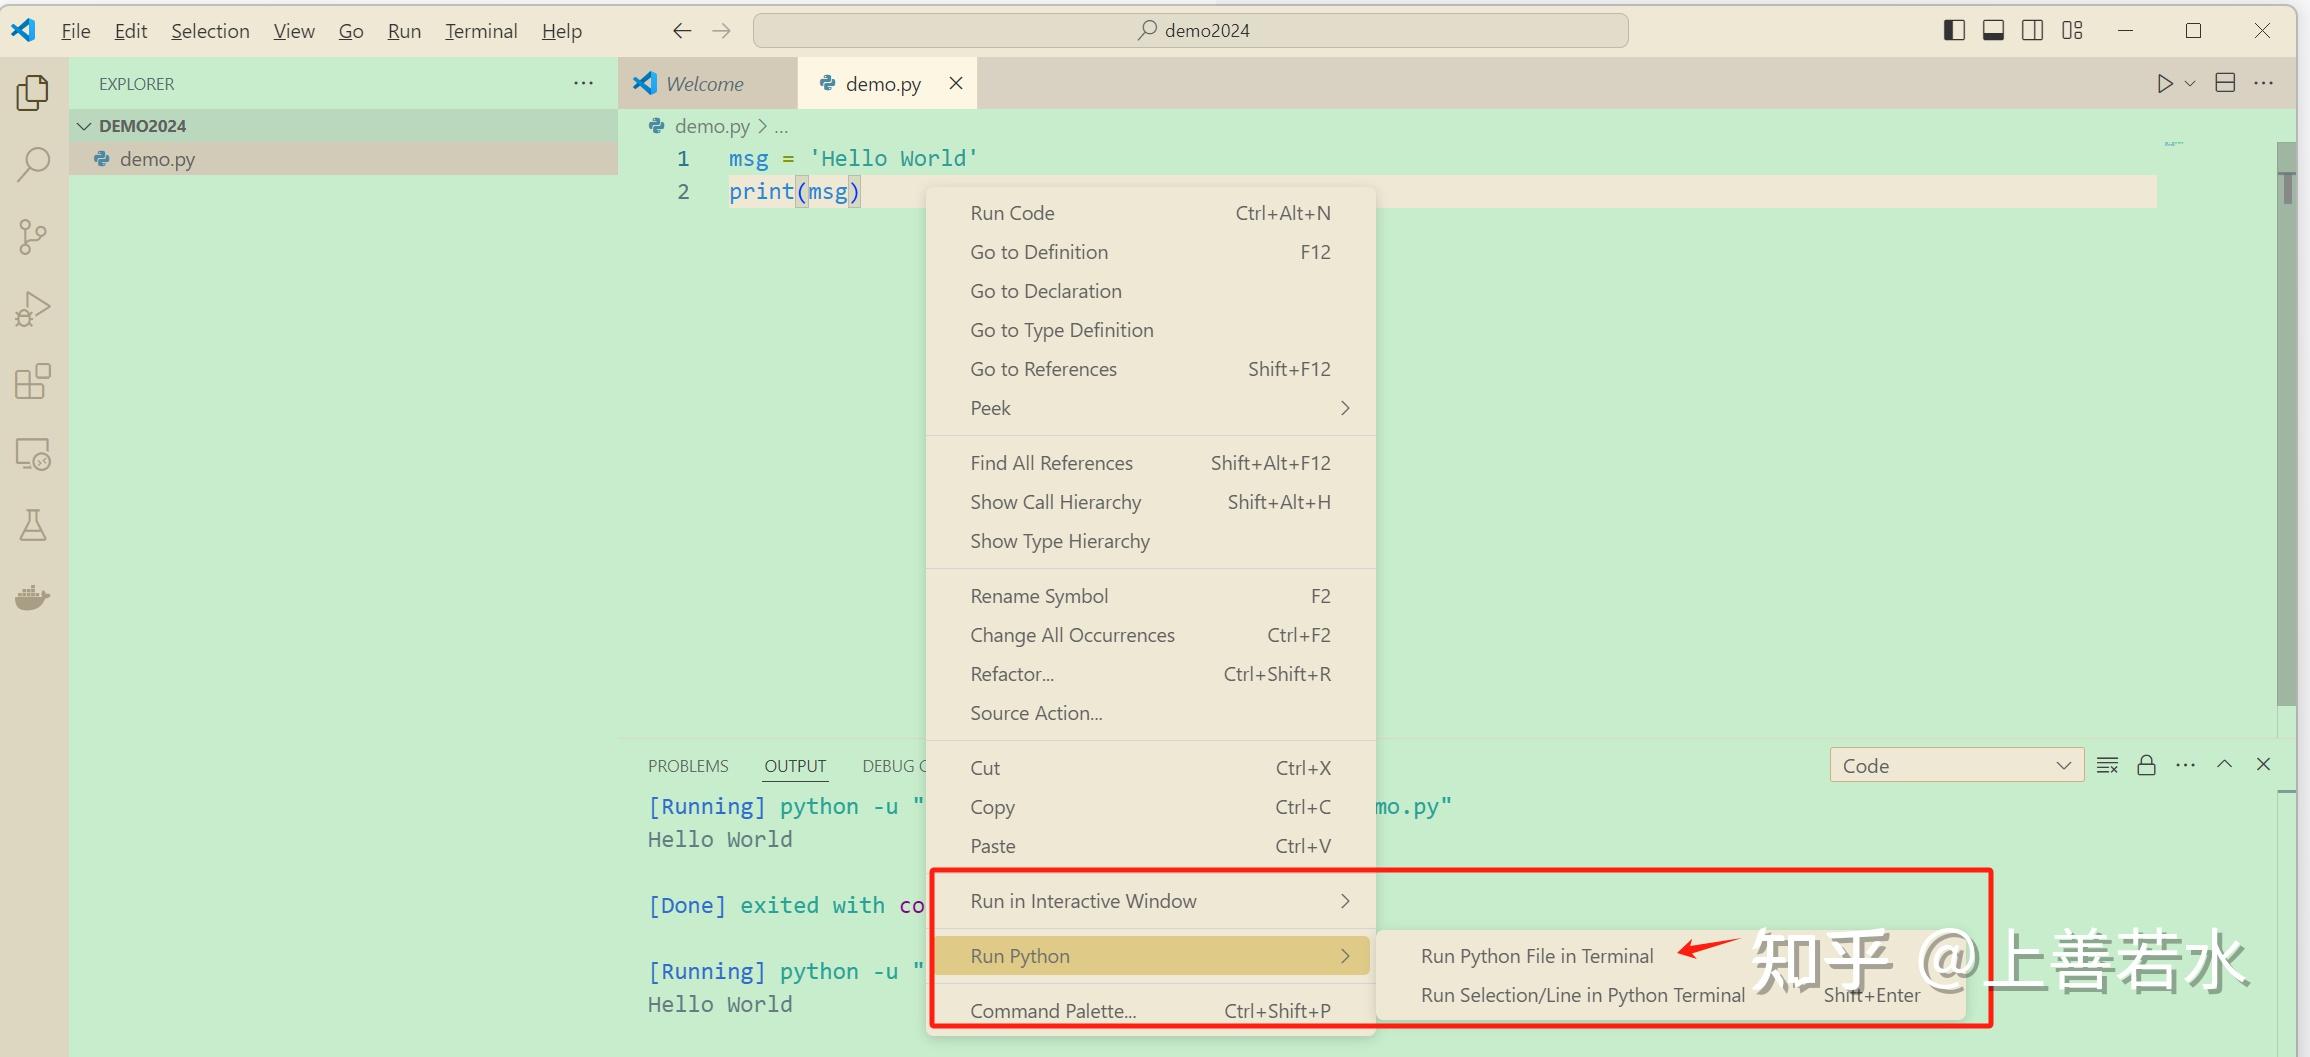2310x1057 pixels.
Task: Expand the Run Python submenu
Action: (1150, 956)
